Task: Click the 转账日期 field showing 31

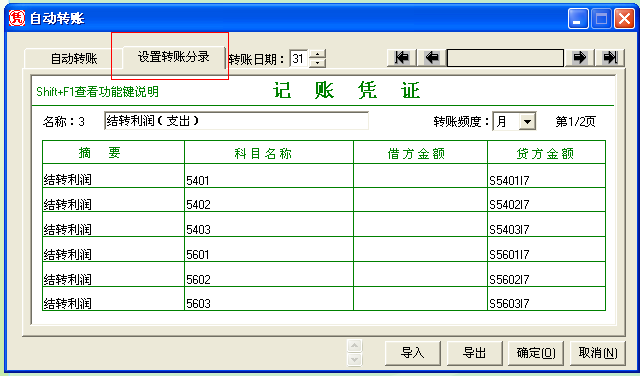Action: pyautogui.click(x=299, y=58)
